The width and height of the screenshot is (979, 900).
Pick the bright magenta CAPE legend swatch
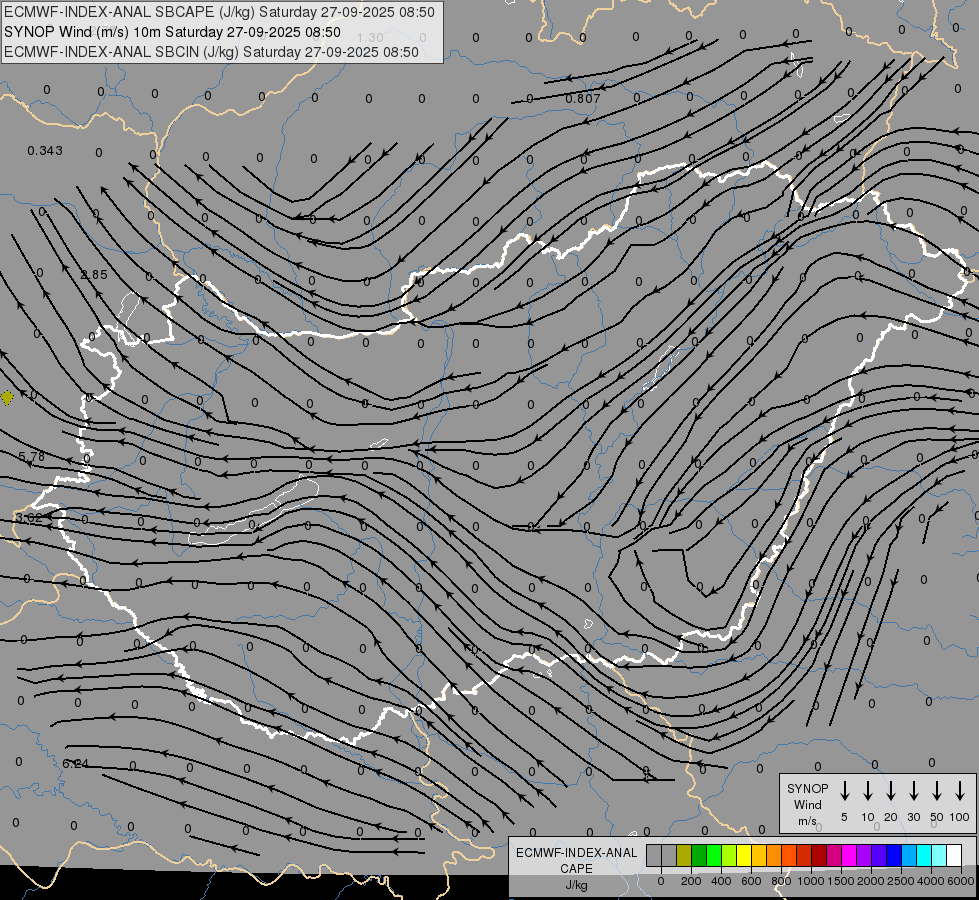849,855
